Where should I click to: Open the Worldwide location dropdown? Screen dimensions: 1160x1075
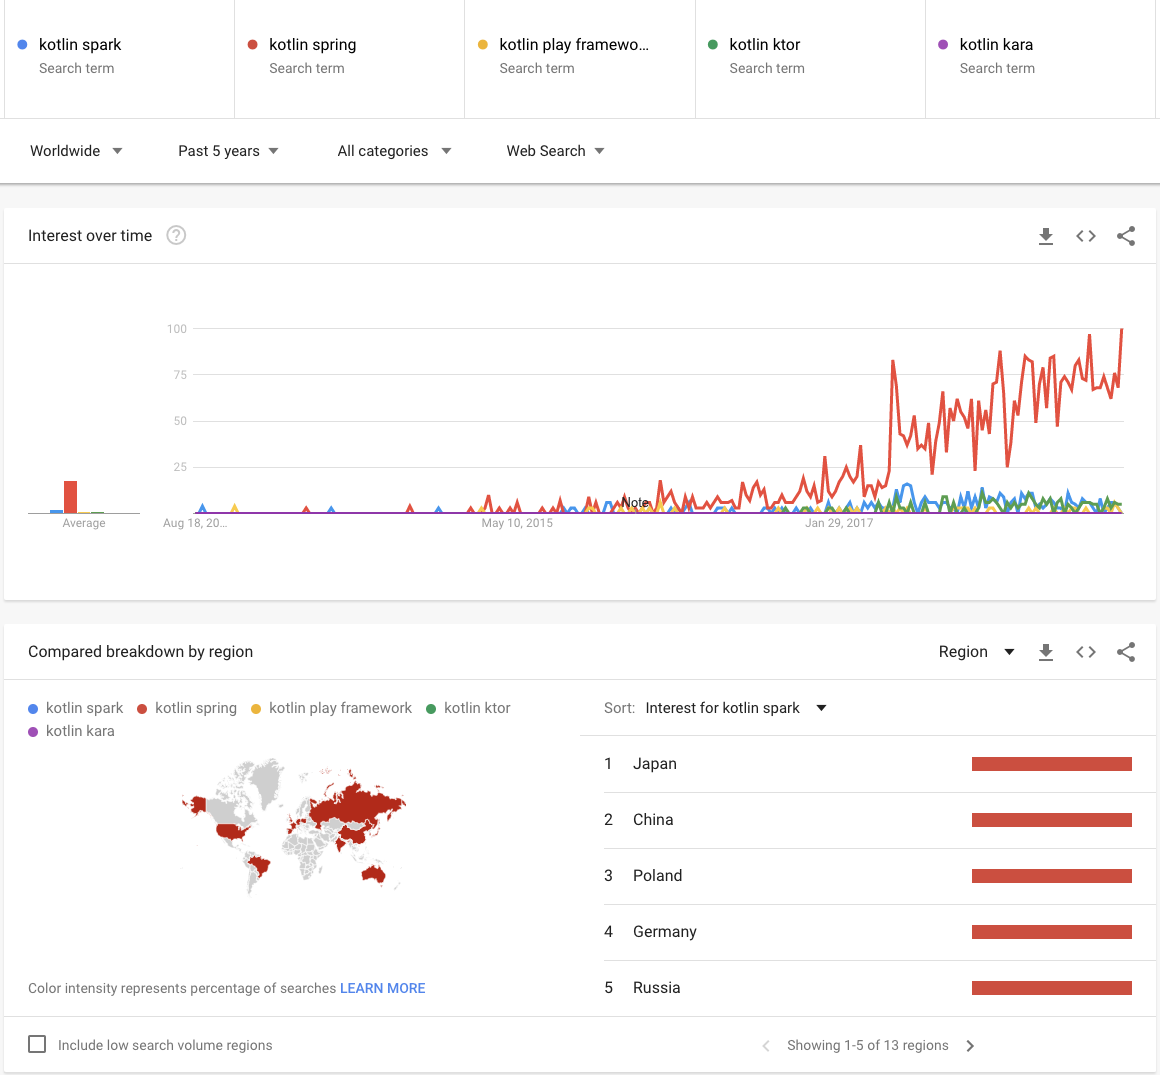coord(76,151)
